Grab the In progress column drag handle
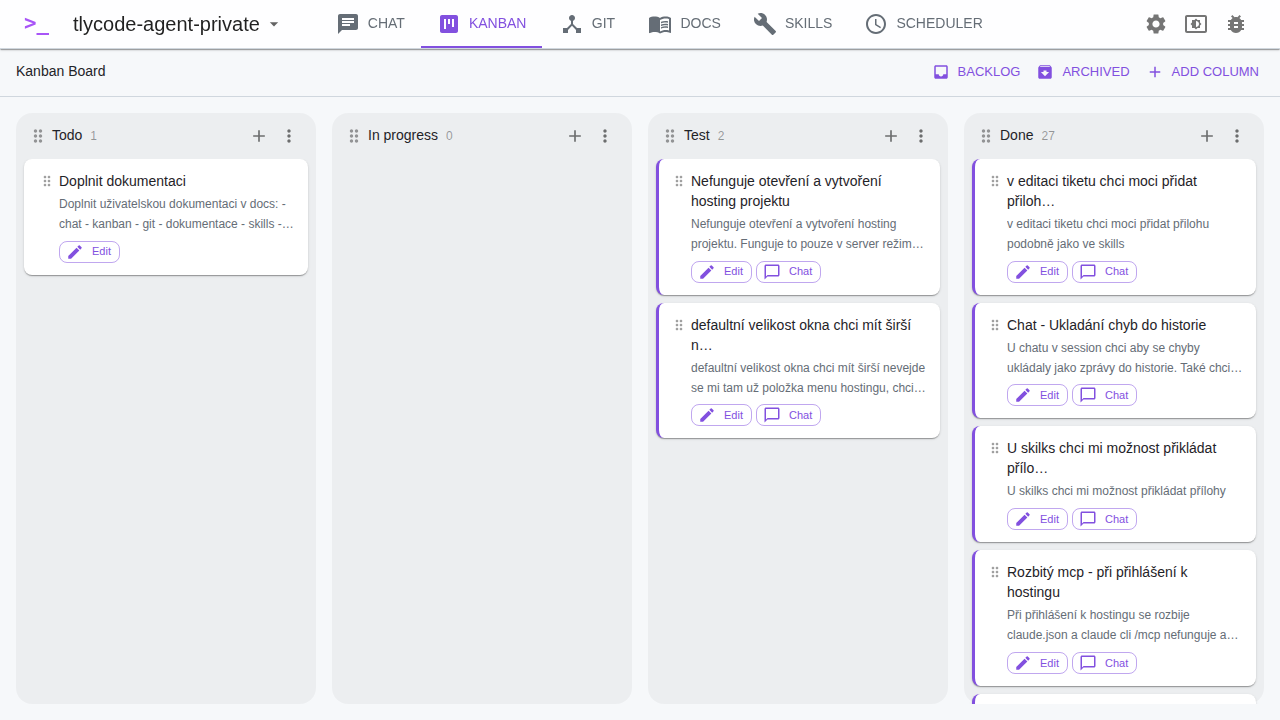The image size is (1280, 720). coord(354,136)
